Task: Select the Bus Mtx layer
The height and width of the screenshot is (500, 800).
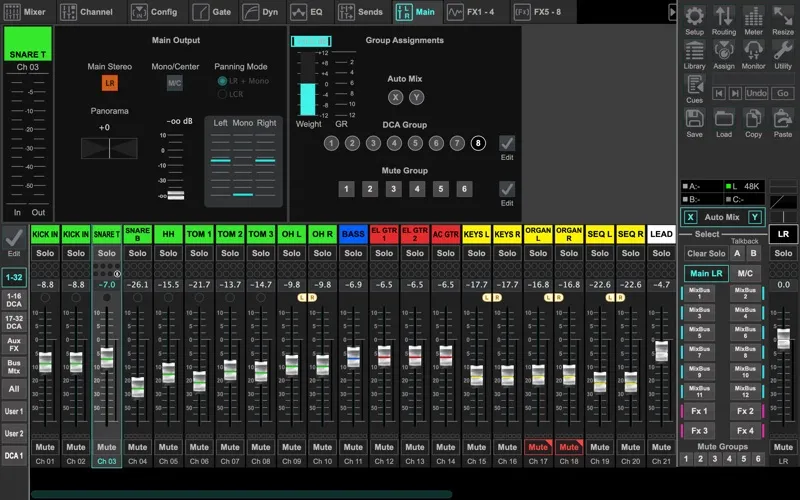Action: point(14,367)
